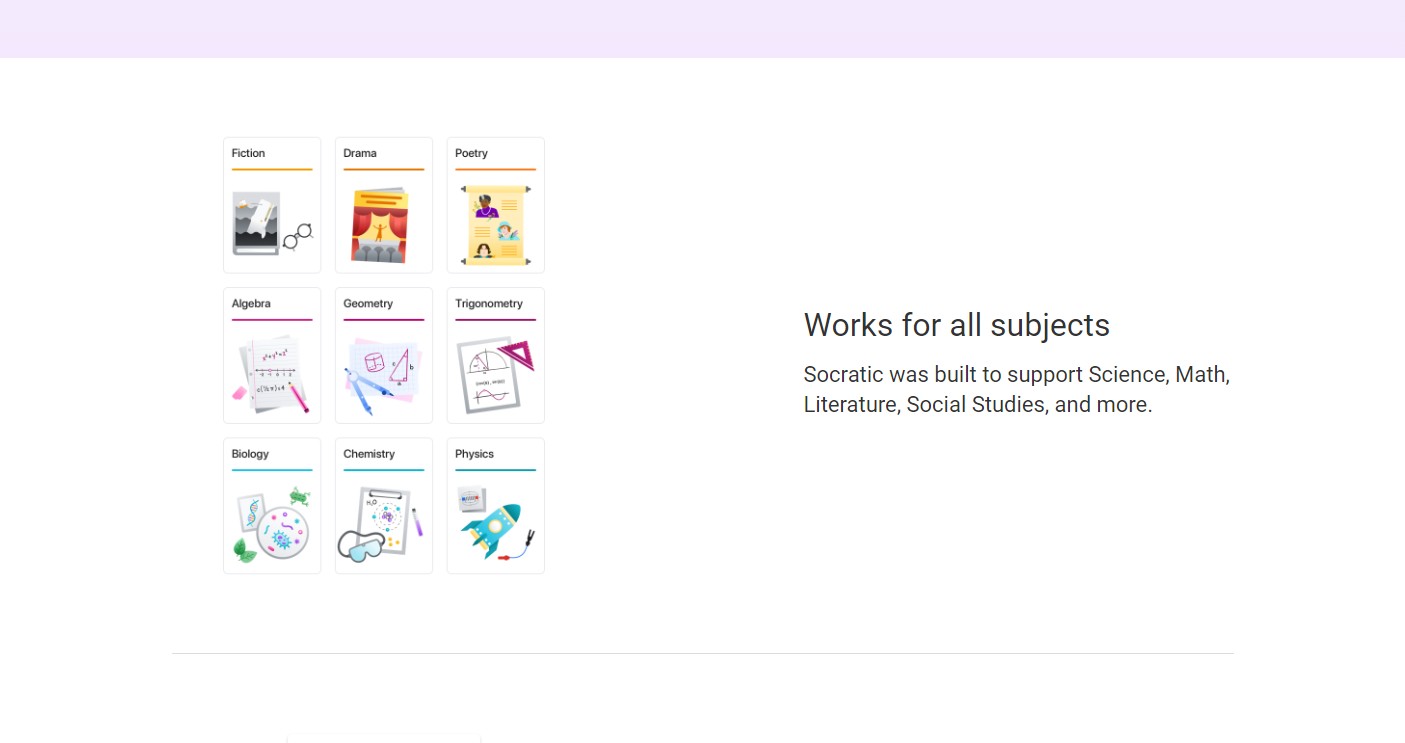Viewport: 1405px width, 743px height.
Task: Click the Algebra notebook icon
Action: click(271, 375)
